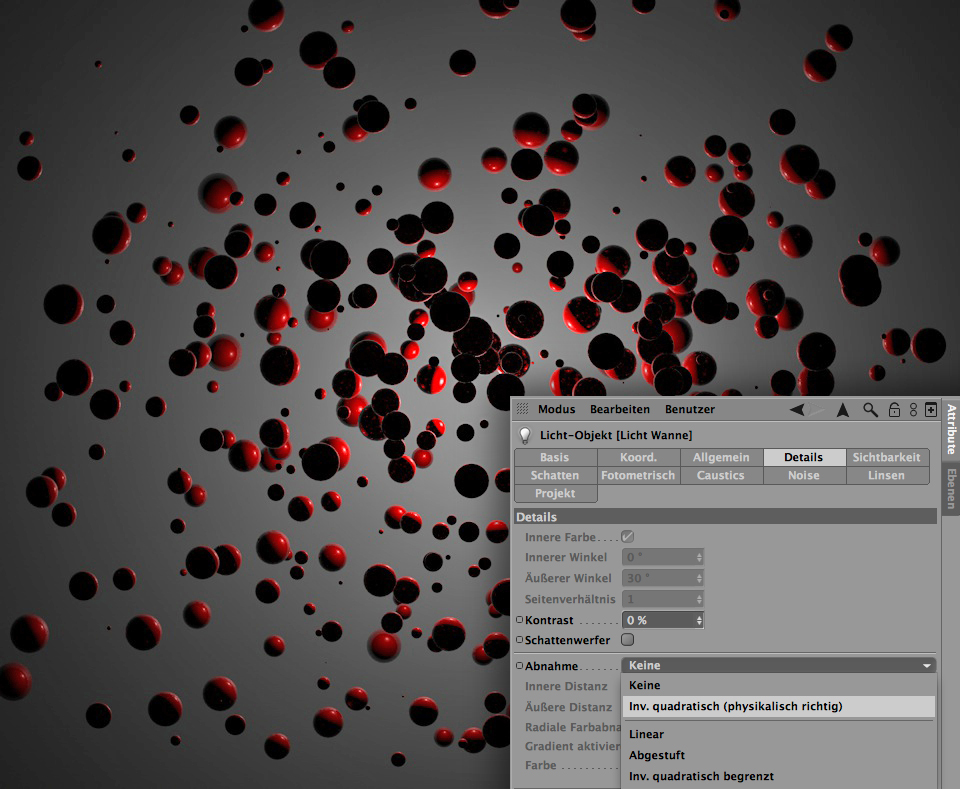Click Kontrast stepper arrows
Viewport: 960px width, 789px height.
[699, 620]
